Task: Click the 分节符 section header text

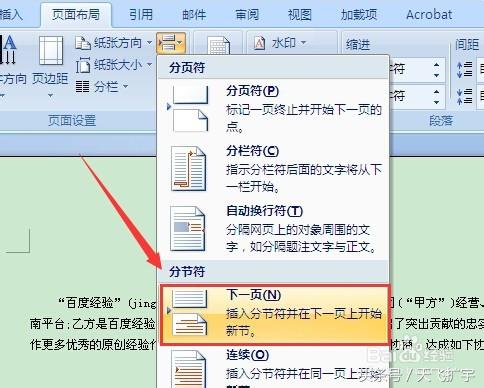Action: (187, 272)
